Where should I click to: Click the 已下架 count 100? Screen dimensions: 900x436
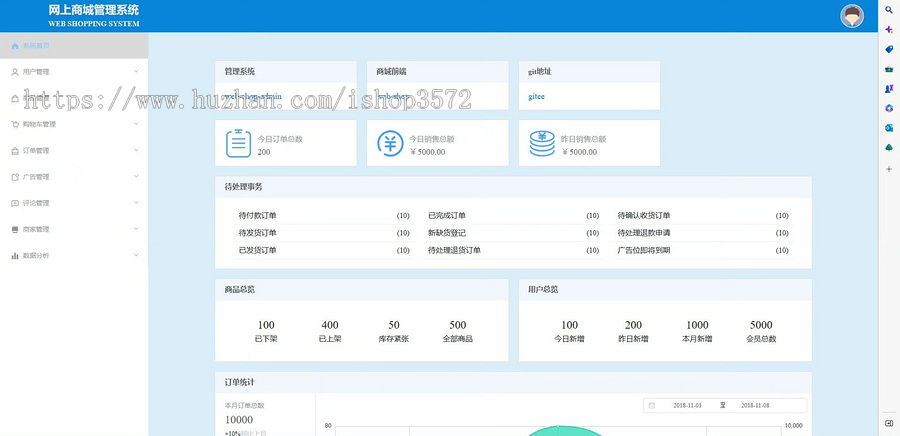(266, 325)
